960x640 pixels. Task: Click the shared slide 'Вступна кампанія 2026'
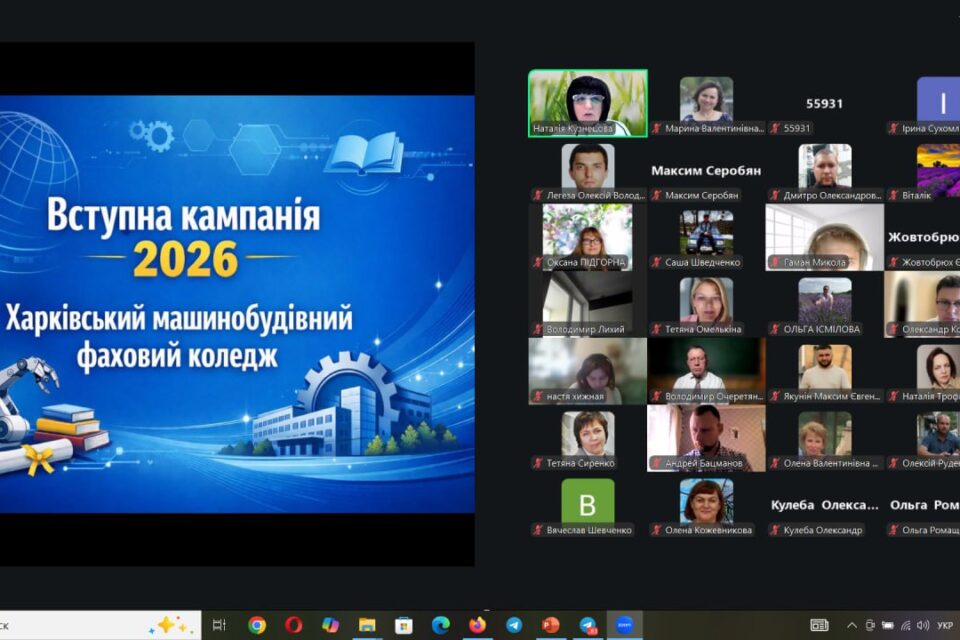237,304
